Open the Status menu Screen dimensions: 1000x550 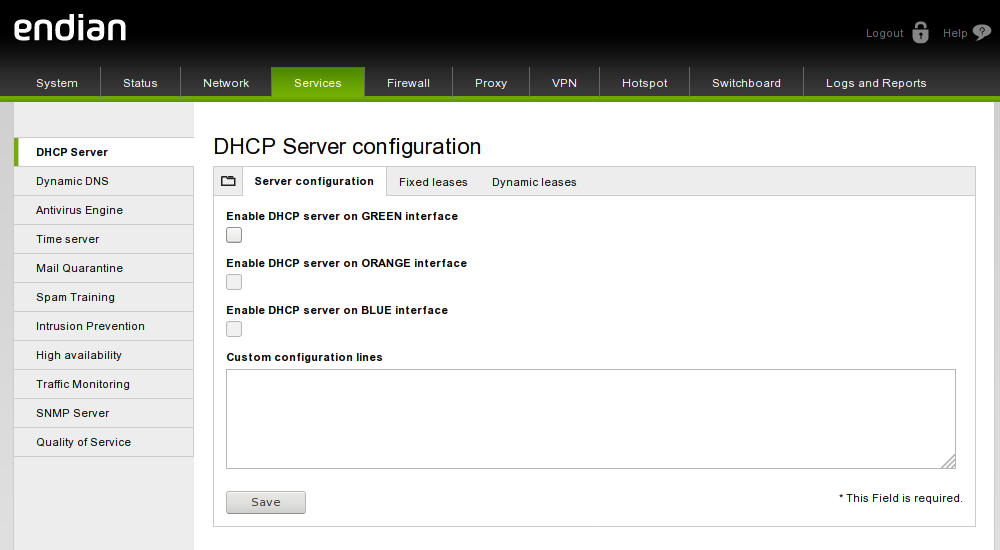tap(140, 83)
